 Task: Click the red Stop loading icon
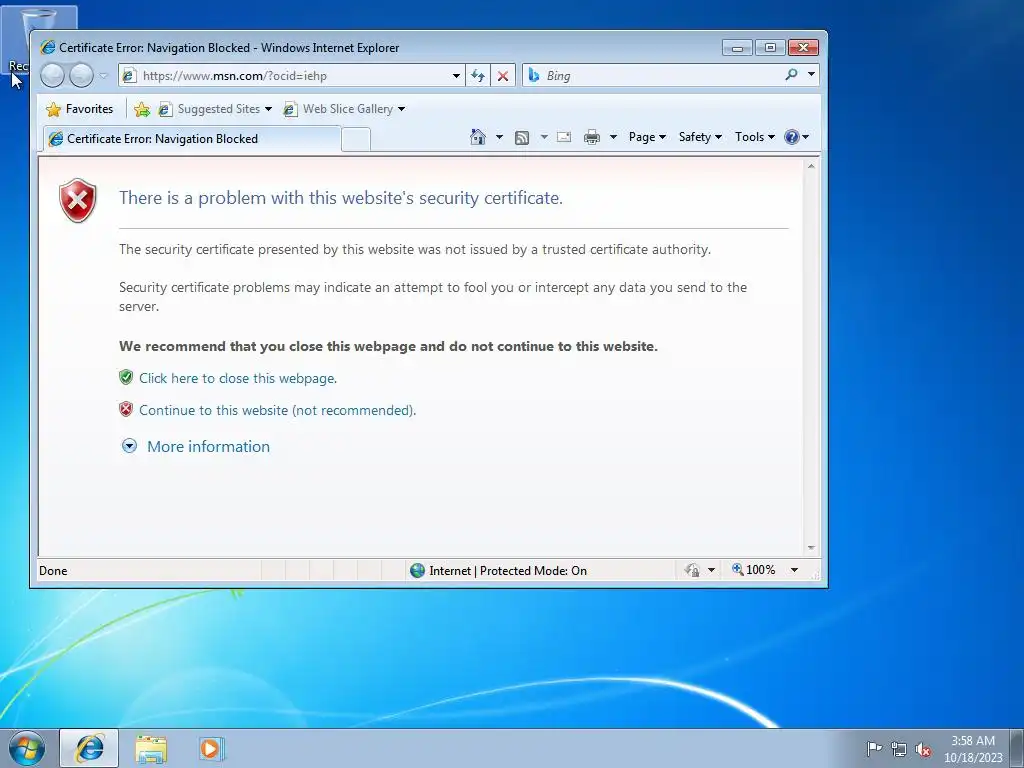click(503, 76)
